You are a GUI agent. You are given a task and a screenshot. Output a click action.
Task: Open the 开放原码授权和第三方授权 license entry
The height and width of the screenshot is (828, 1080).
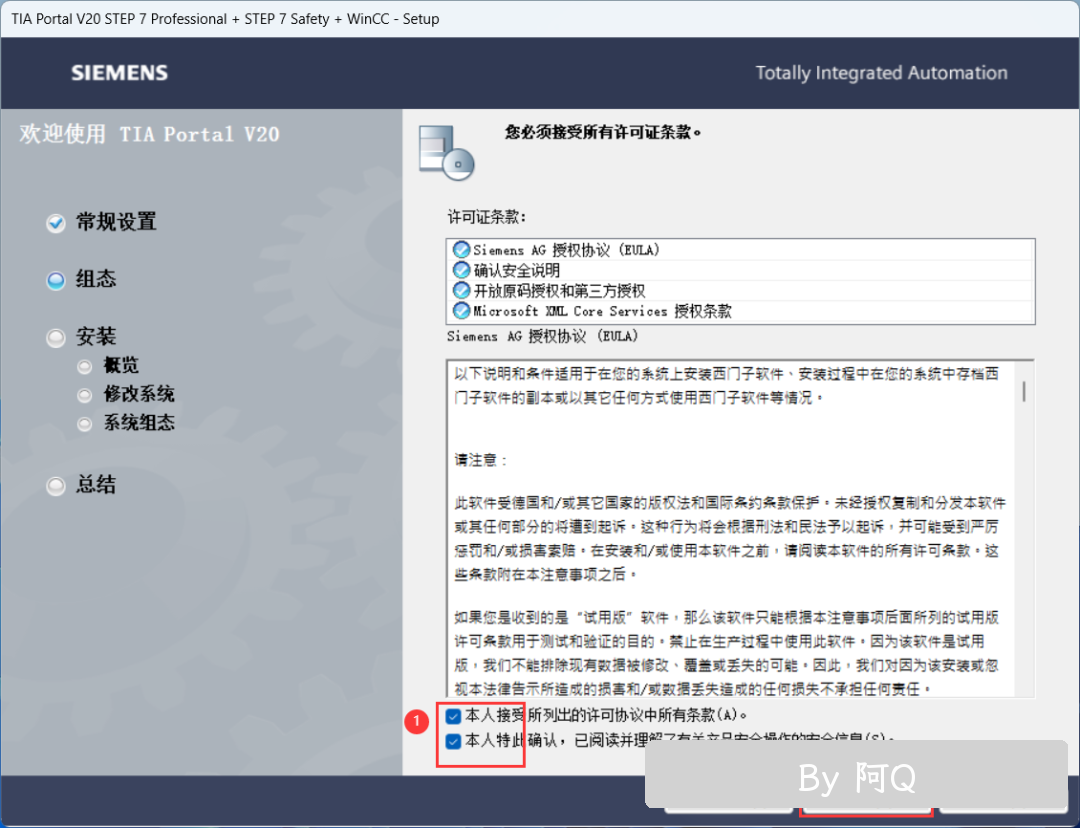click(740, 291)
